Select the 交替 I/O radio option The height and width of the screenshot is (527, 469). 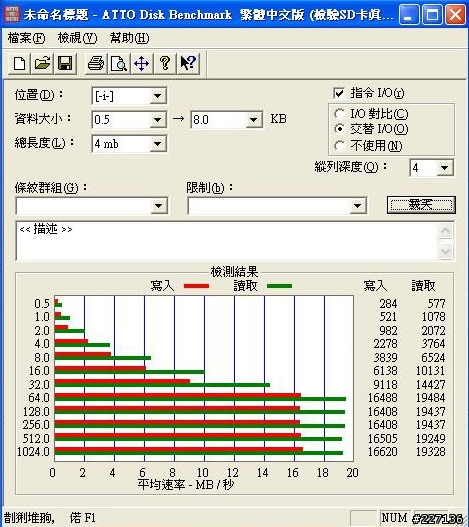(x=340, y=129)
